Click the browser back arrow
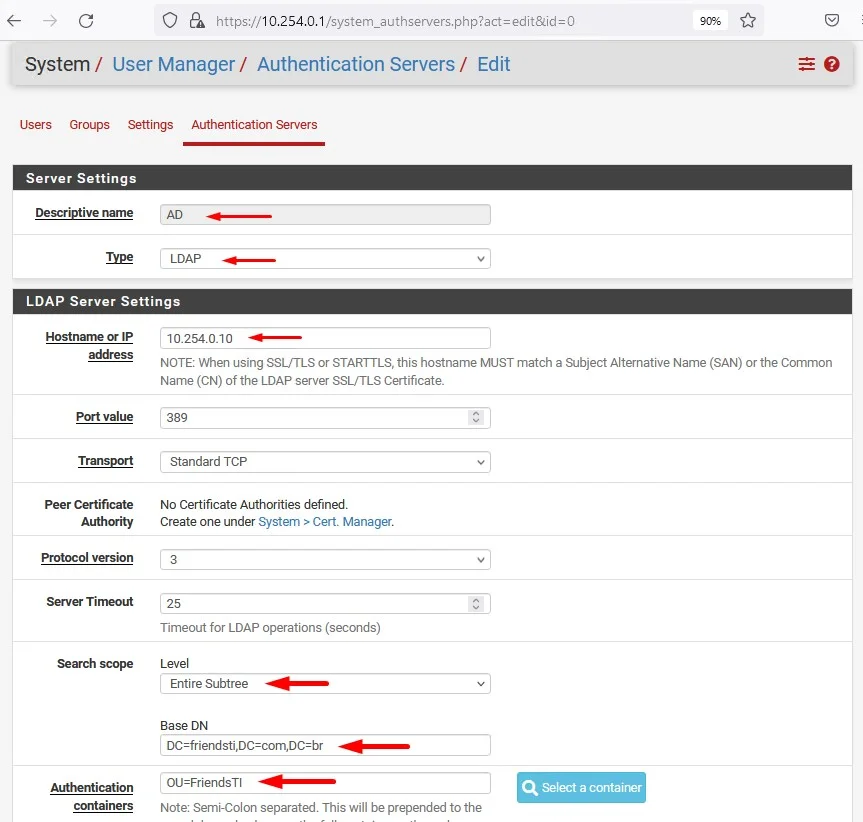The image size is (863, 822). [14, 21]
